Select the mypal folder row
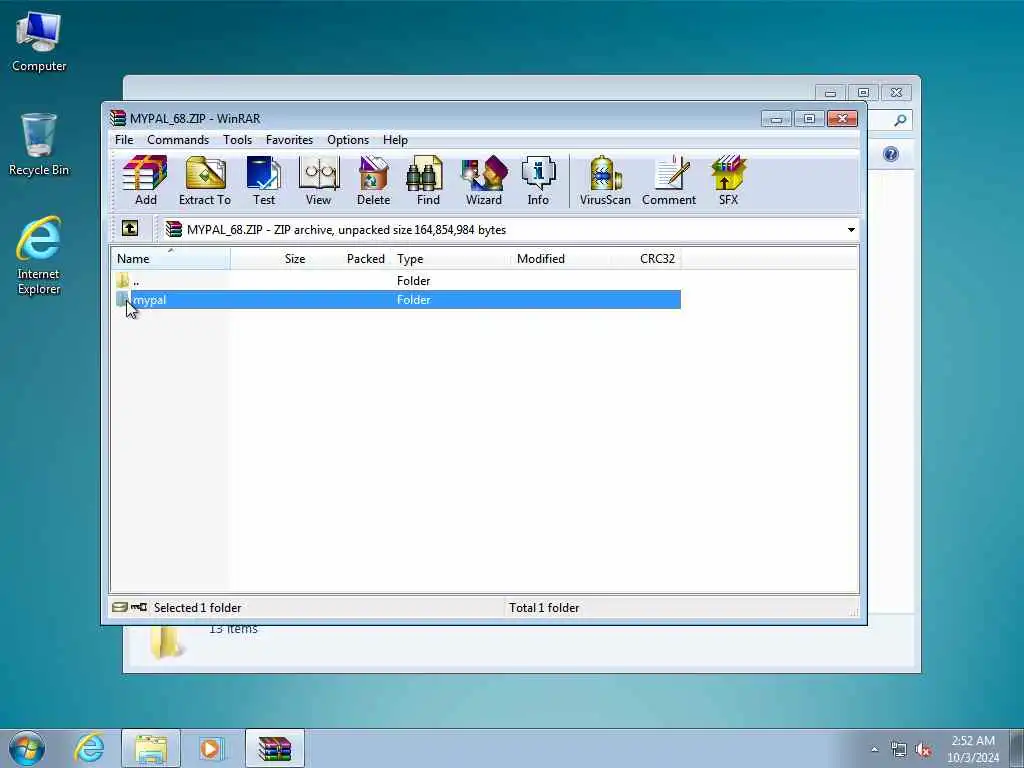Screen dimensions: 1024x768 (396, 300)
